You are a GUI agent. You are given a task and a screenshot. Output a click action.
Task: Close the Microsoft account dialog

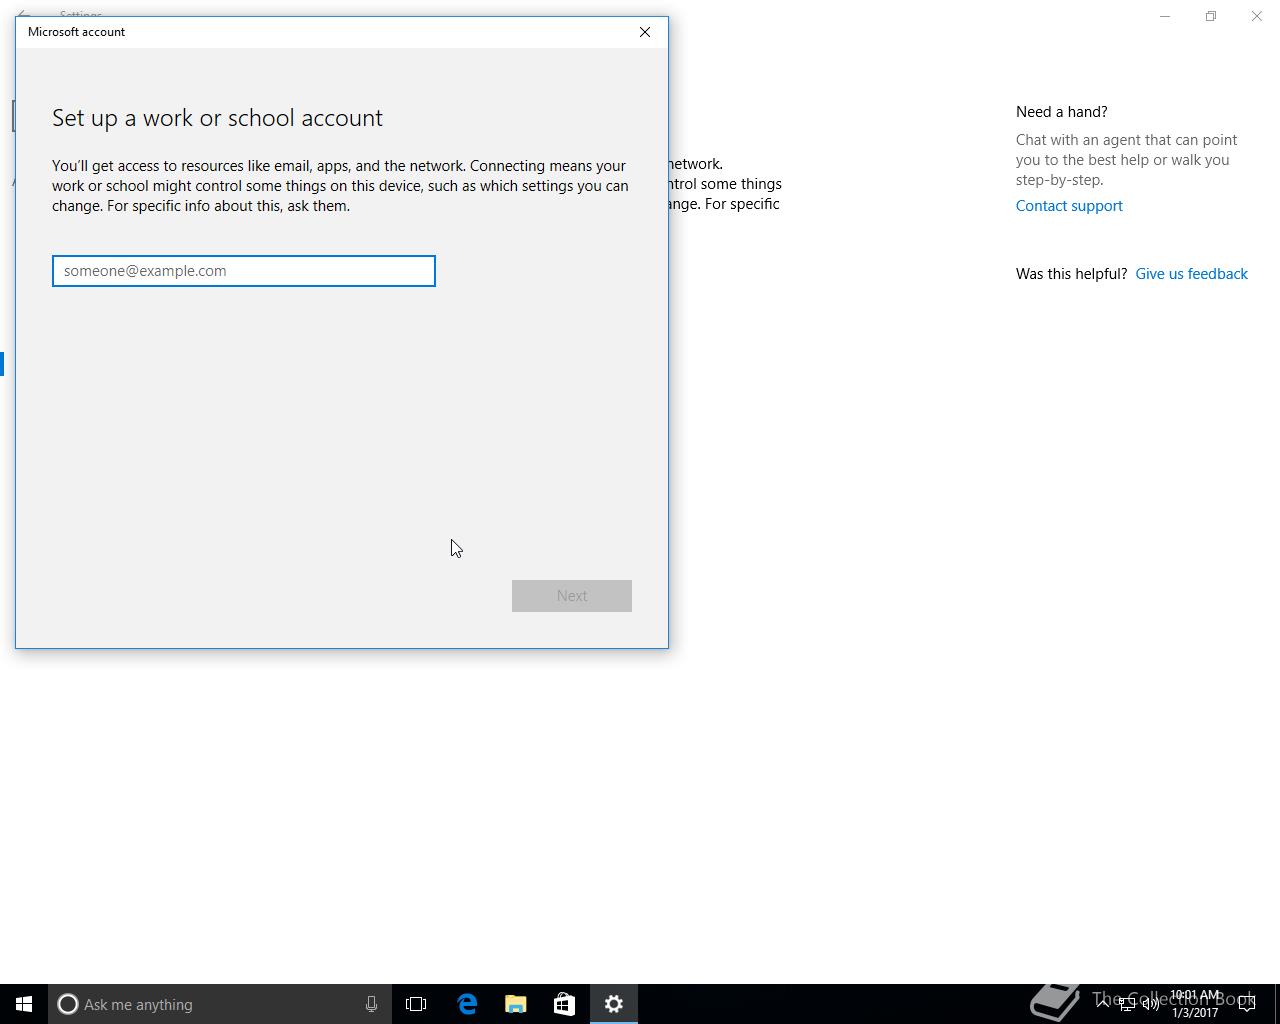(645, 32)
